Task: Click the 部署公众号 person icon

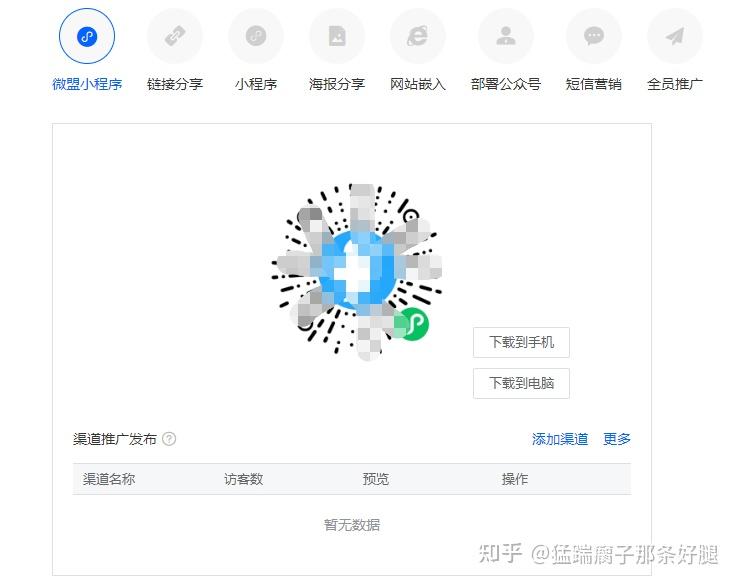Action: tap(506, 36)
